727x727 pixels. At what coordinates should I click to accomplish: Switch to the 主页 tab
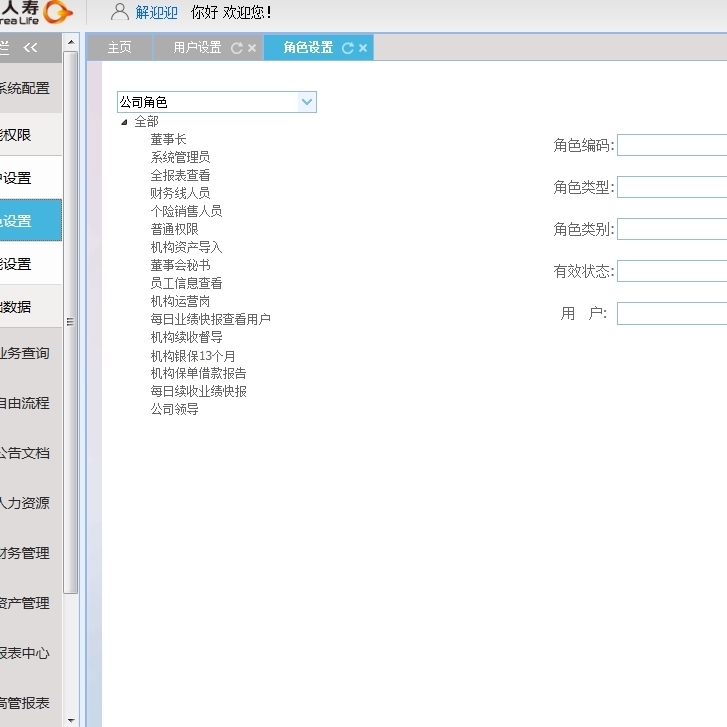coord(120,48)
